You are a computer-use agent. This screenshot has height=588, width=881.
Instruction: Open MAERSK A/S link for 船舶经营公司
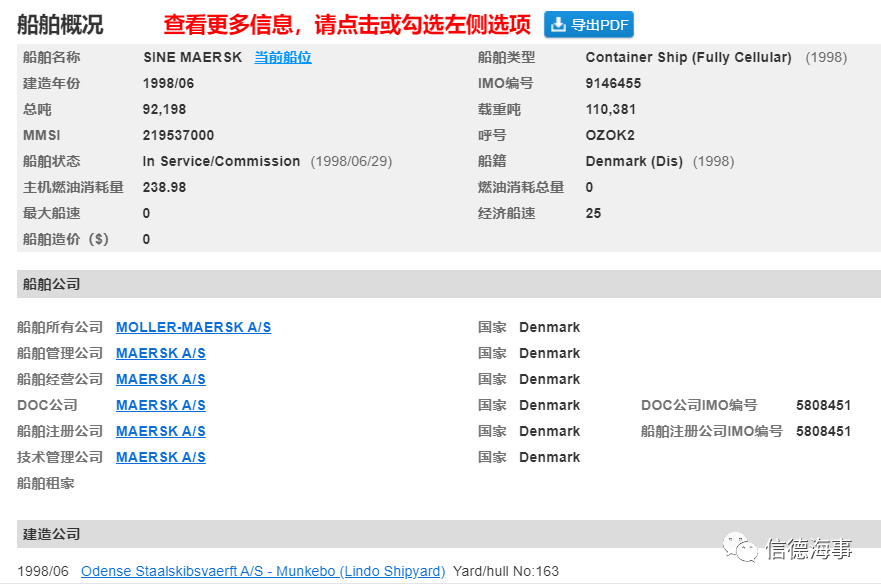[161, 379]
